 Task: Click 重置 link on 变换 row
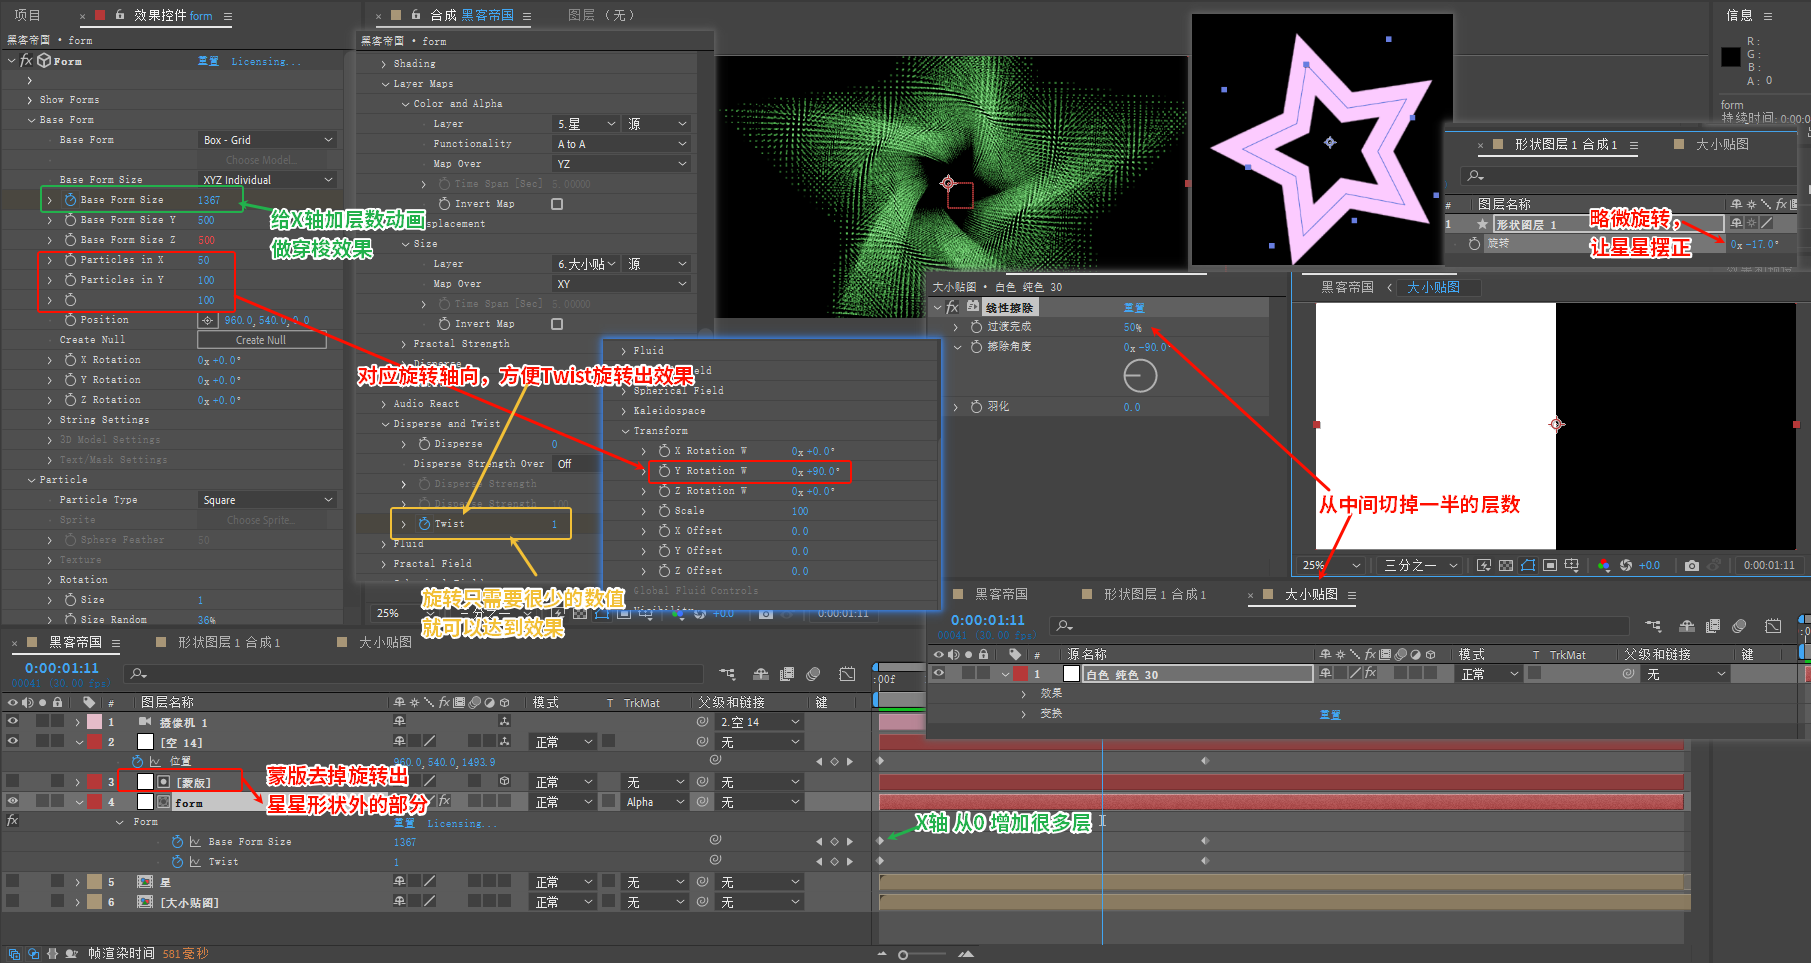point(1330,715)
